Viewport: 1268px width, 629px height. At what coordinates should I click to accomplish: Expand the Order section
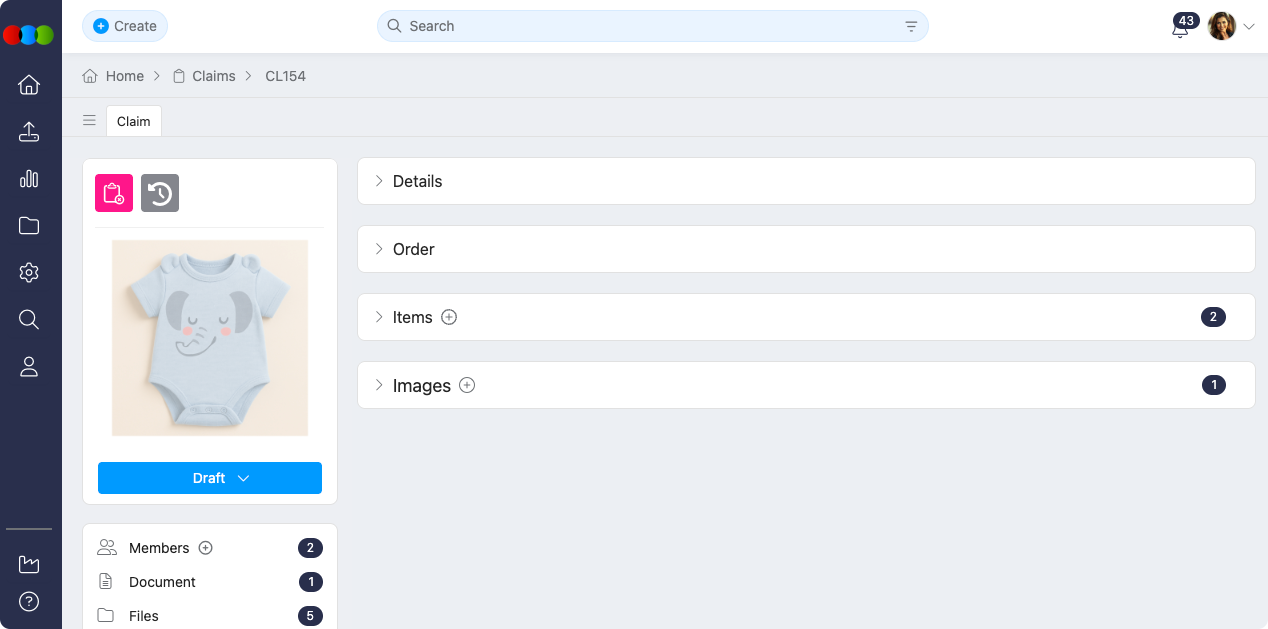coord(413,249)
